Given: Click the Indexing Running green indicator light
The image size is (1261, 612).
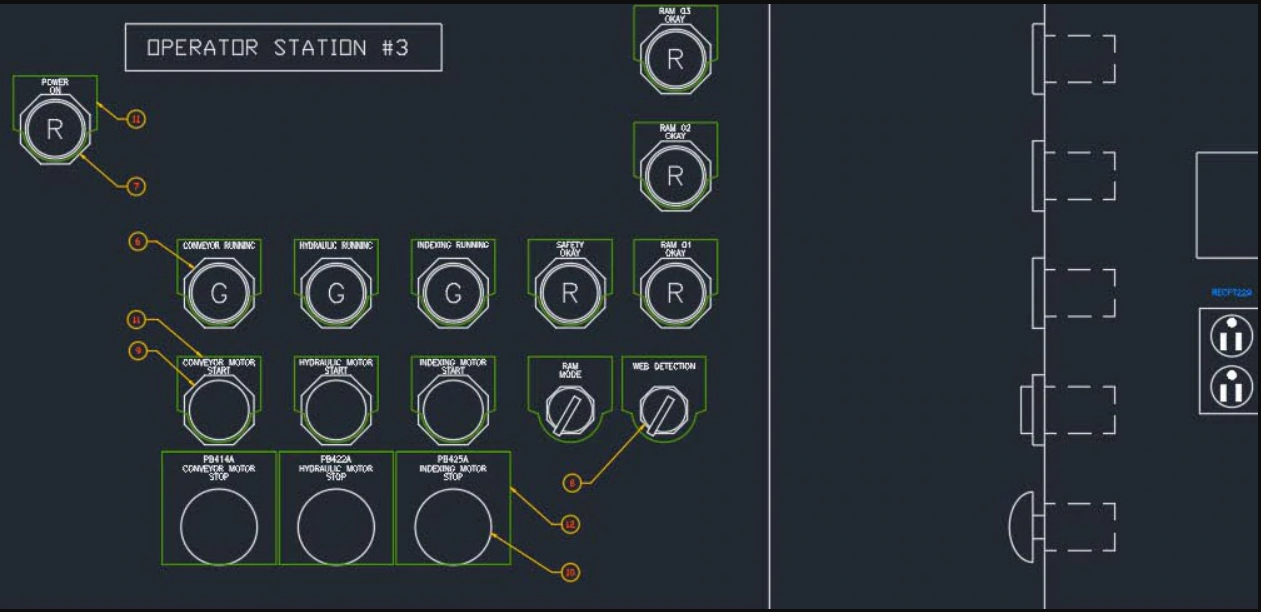Looking at the screenshot, I should pyautogui.click(x=453, y=293).
